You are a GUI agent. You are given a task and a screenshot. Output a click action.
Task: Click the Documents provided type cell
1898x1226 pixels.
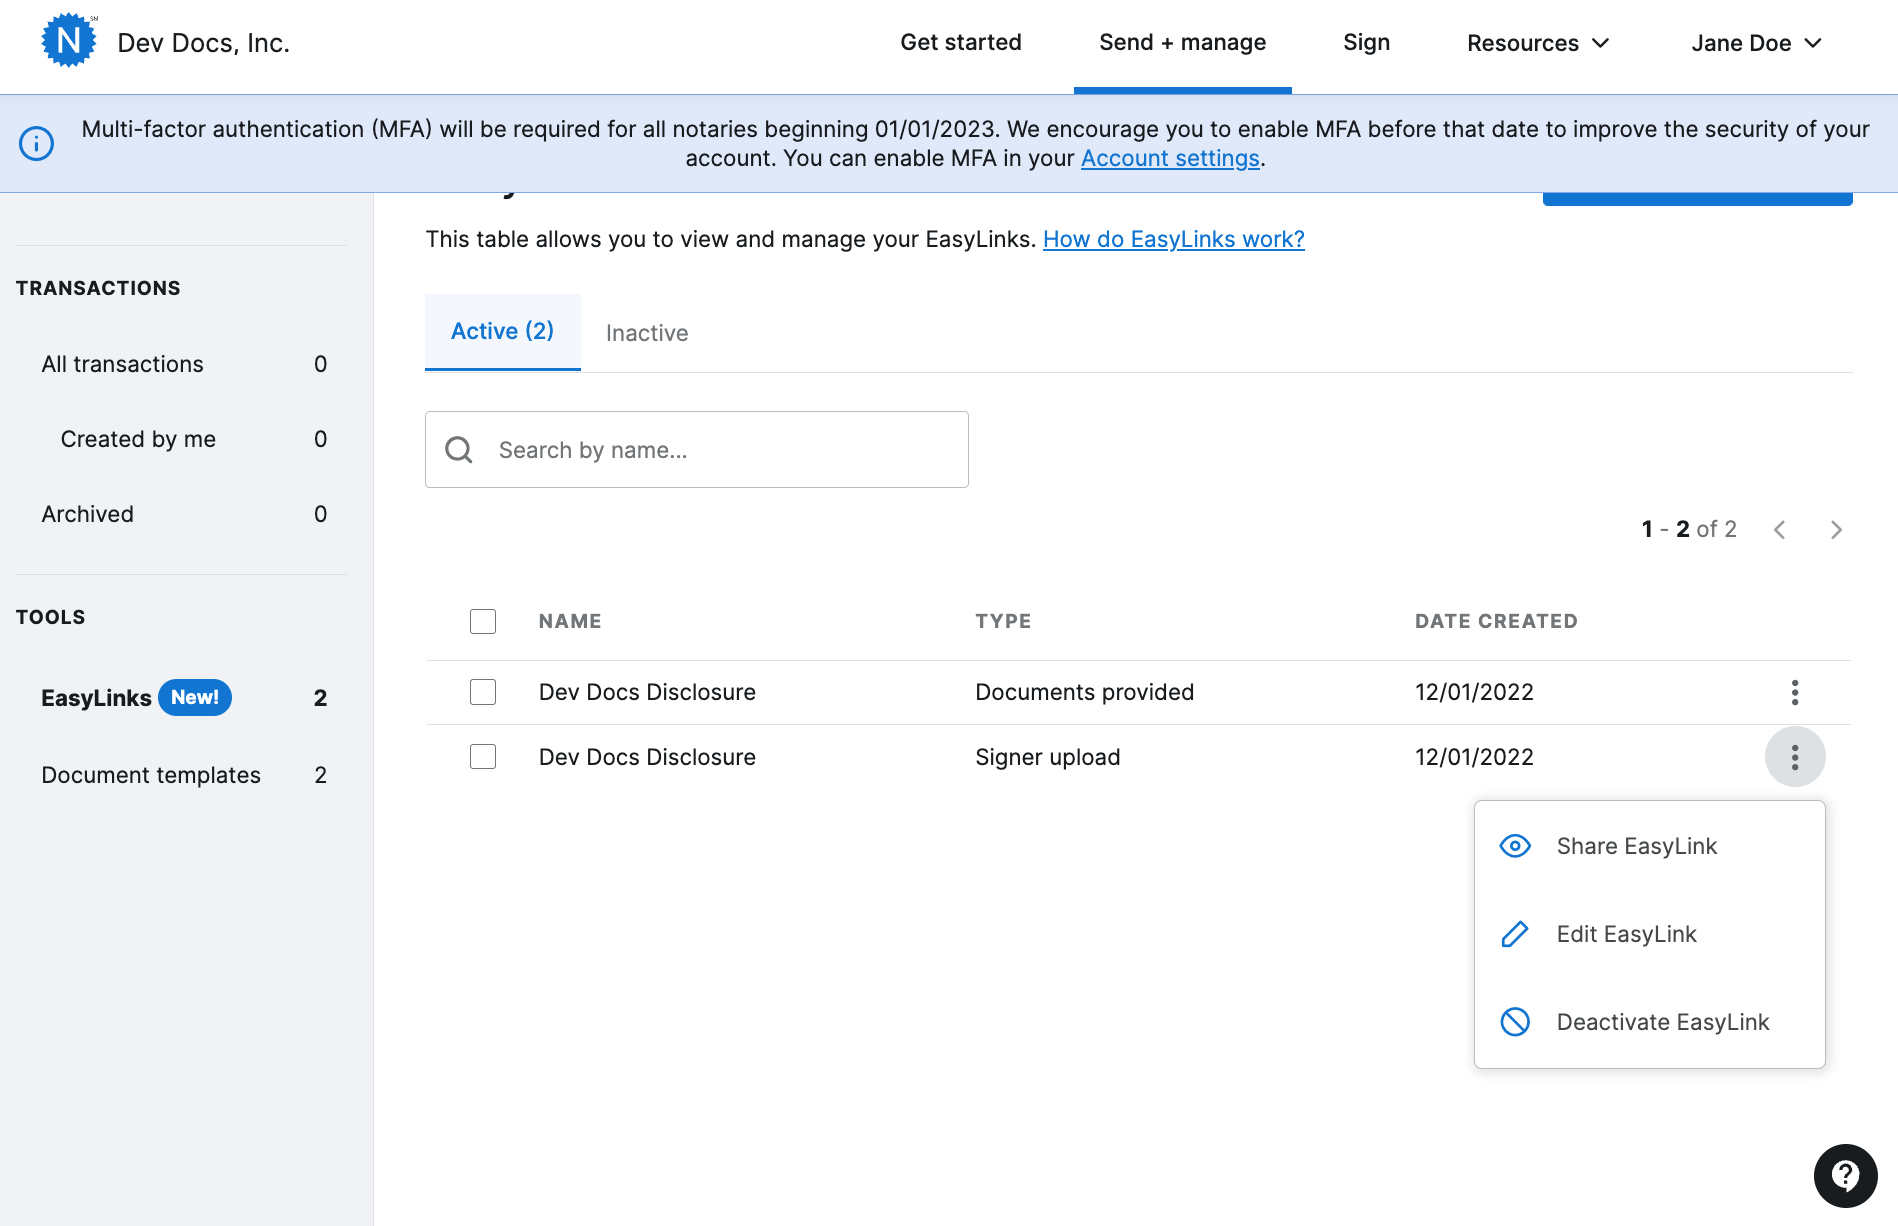click(1084, 692)
